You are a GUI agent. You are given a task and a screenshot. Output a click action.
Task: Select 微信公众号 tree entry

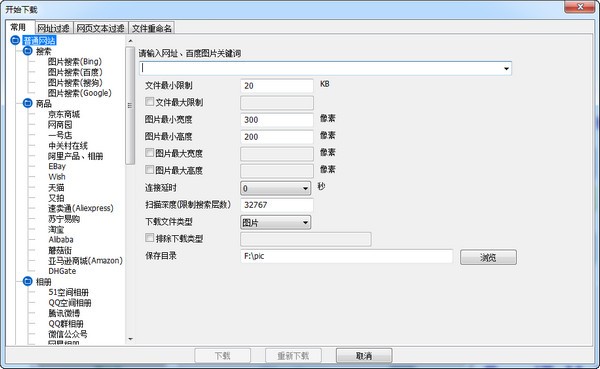68,334
